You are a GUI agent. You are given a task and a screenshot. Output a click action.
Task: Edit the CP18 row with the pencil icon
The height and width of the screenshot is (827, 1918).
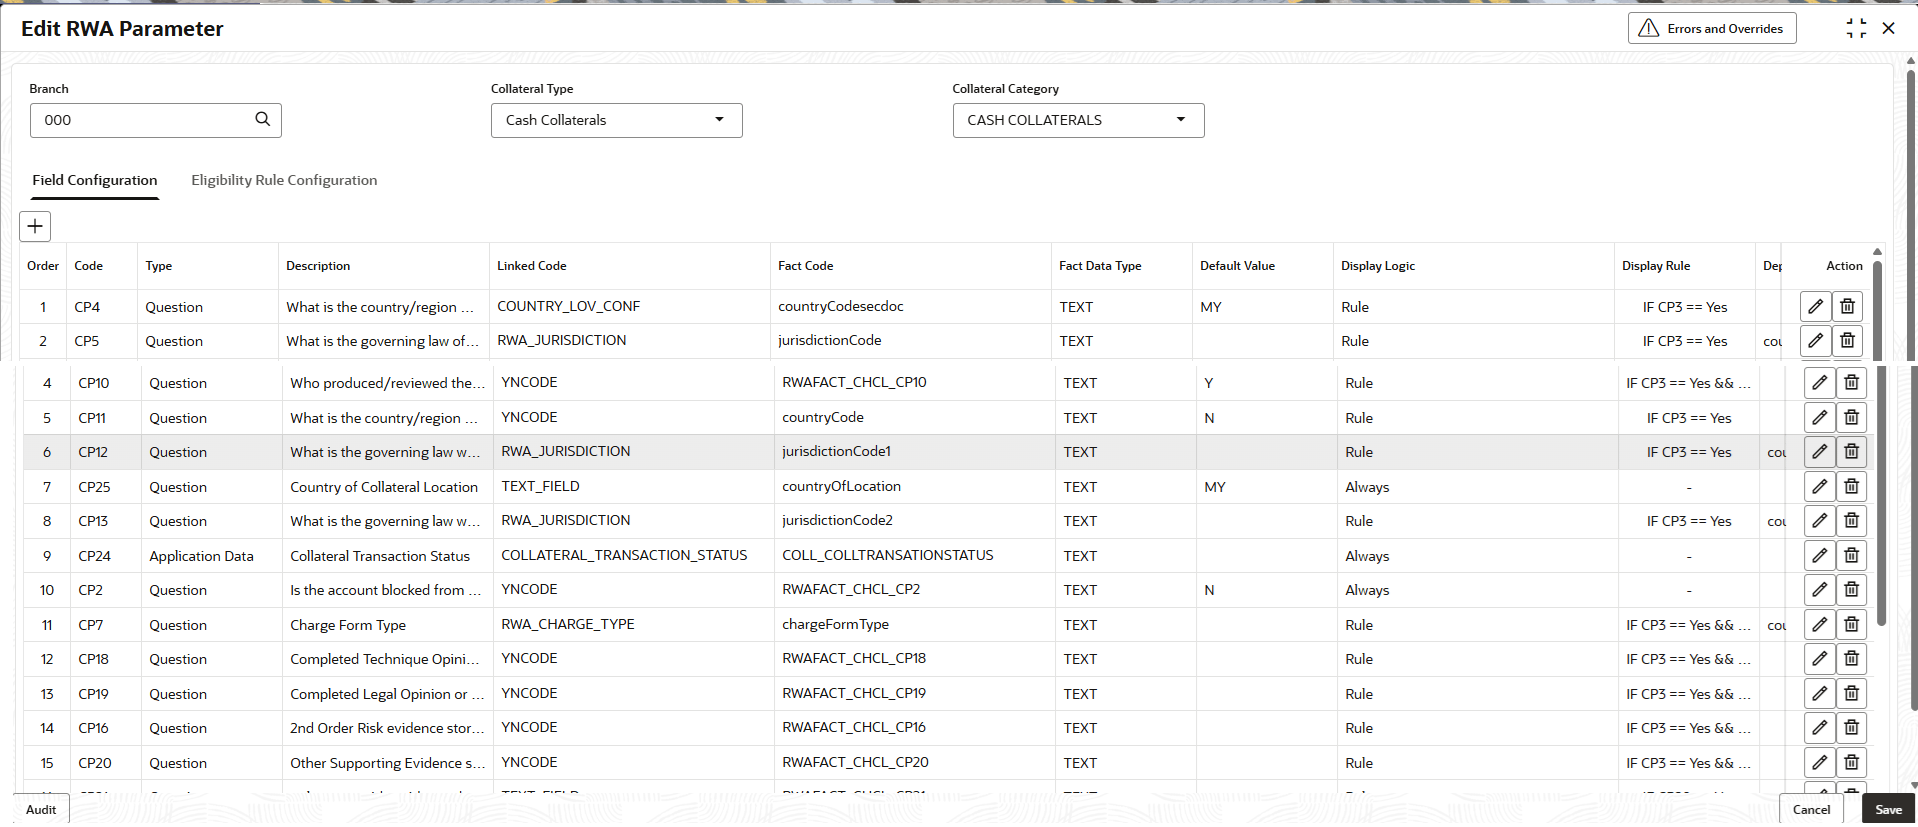[x=1819, y=659]
